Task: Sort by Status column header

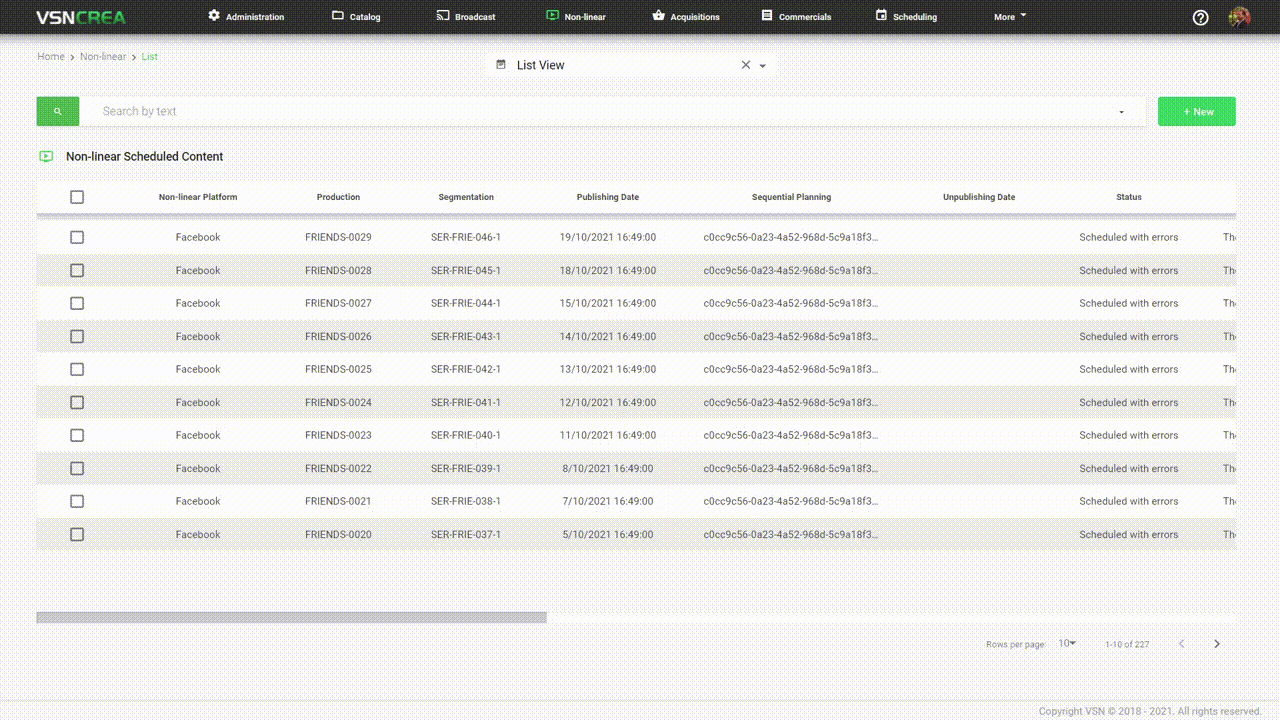Action: coord(1129,197)
